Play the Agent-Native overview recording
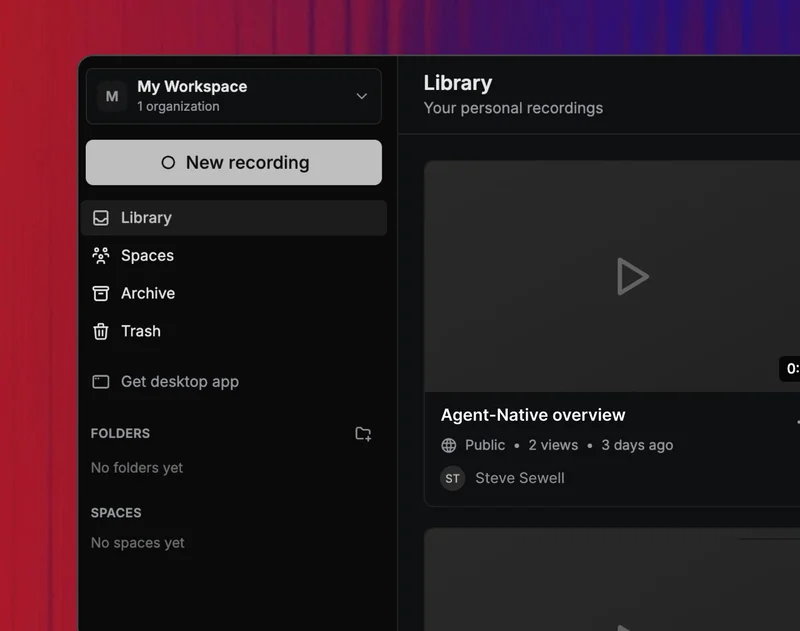Viewport: 800px width, 631px height. point(632,276)
